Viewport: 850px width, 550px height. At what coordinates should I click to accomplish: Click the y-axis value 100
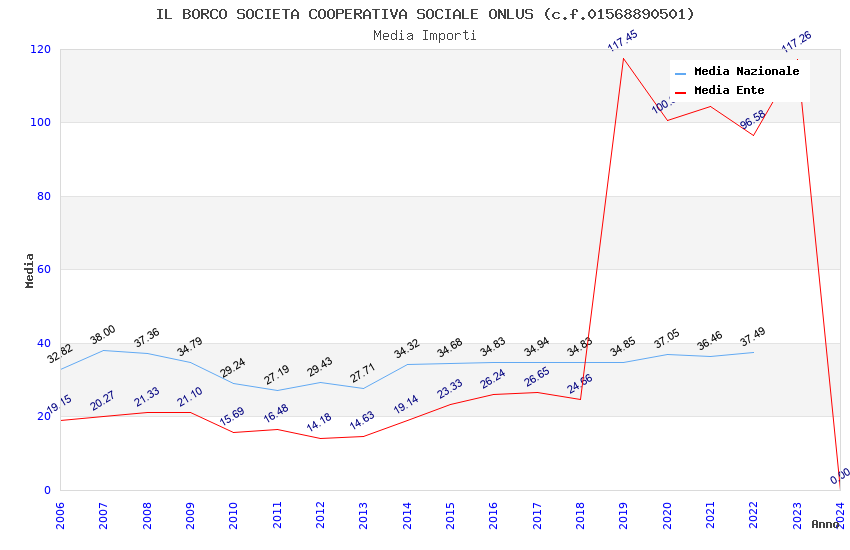[41, 122]
